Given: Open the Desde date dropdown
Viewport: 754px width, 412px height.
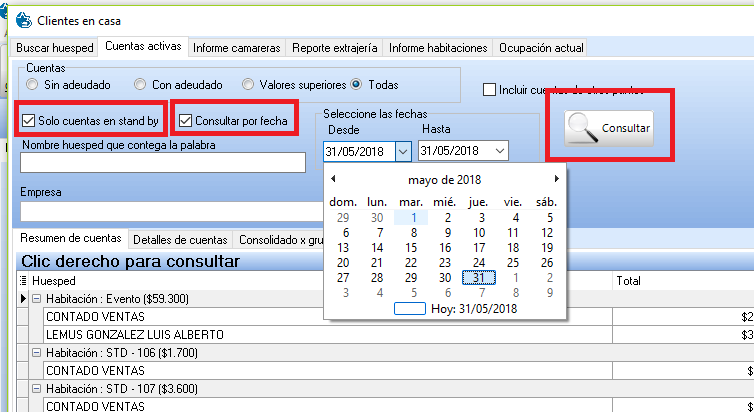Looking at the screenshot, I should [x=402, y=151].
